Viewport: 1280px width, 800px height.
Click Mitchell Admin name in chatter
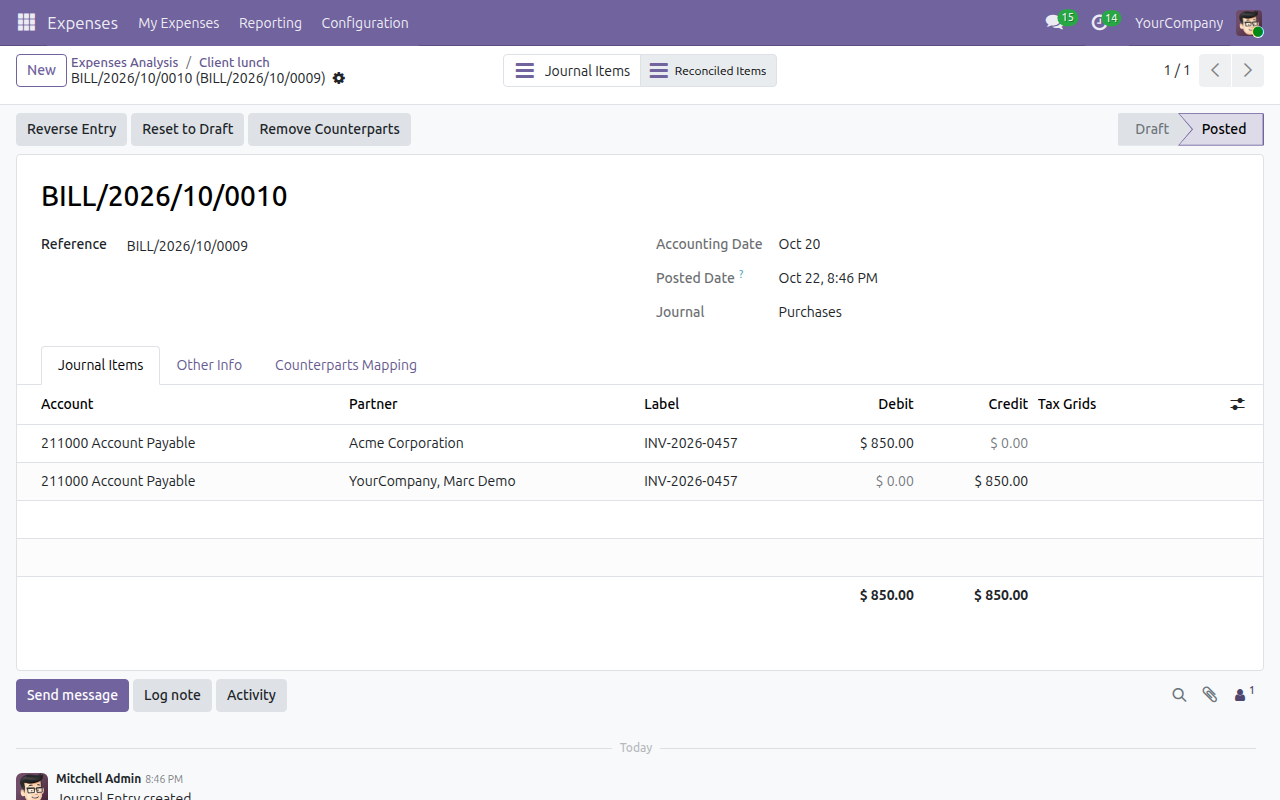(98, 778)
